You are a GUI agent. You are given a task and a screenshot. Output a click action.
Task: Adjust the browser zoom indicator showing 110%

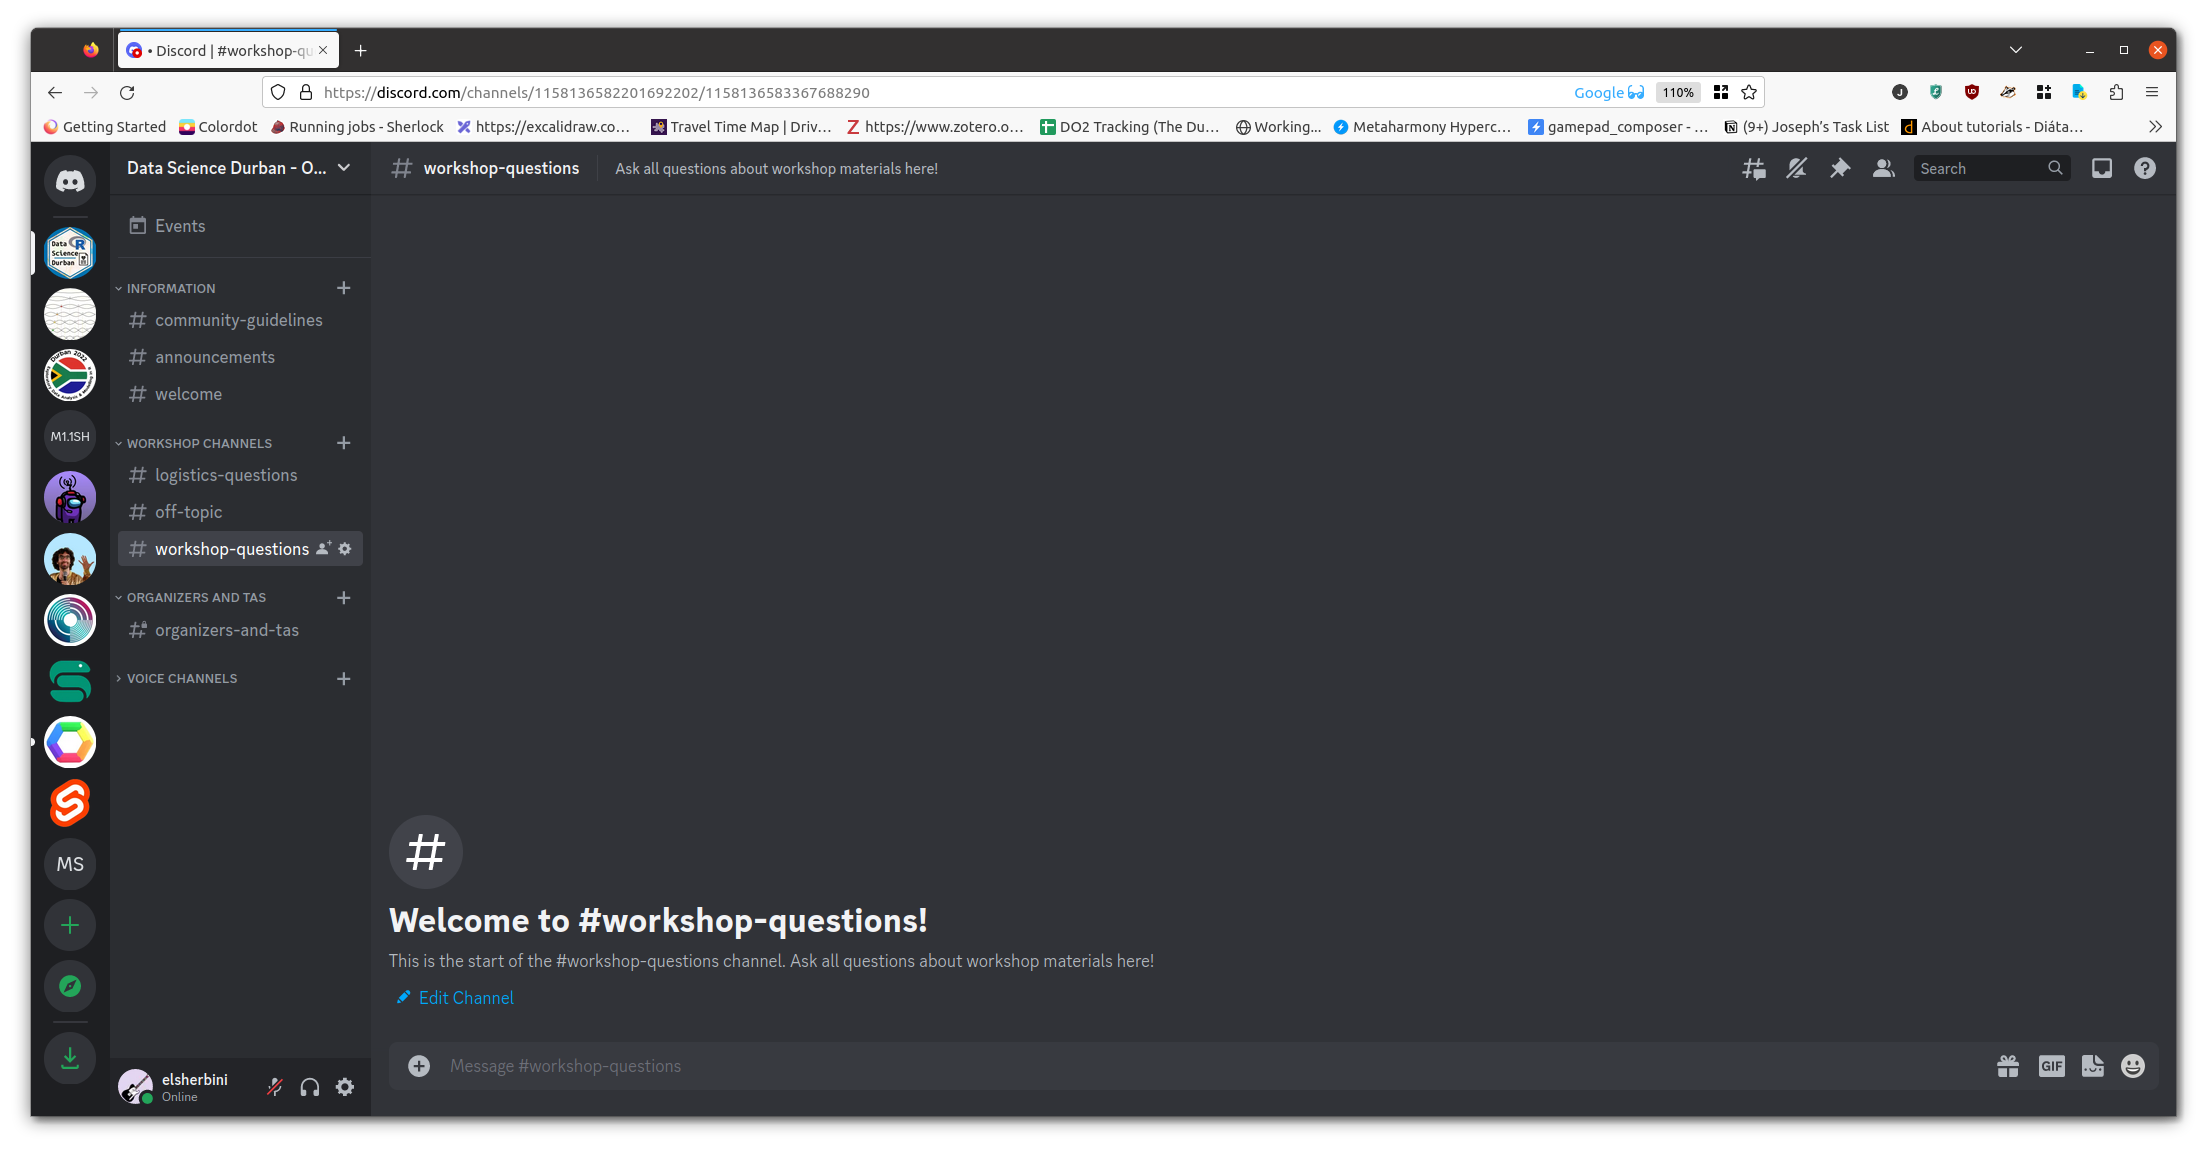(x=1677, y=92)
